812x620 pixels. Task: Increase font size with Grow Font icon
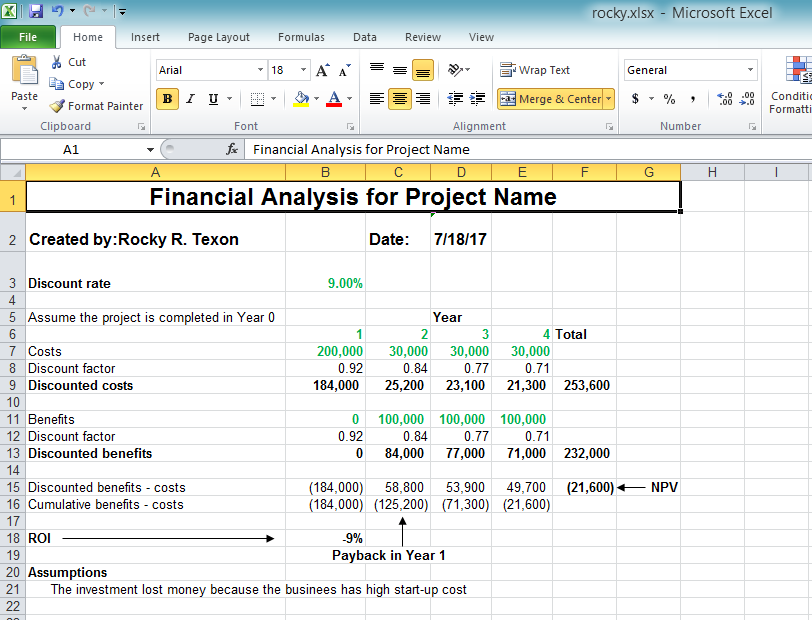coord(323,70)
